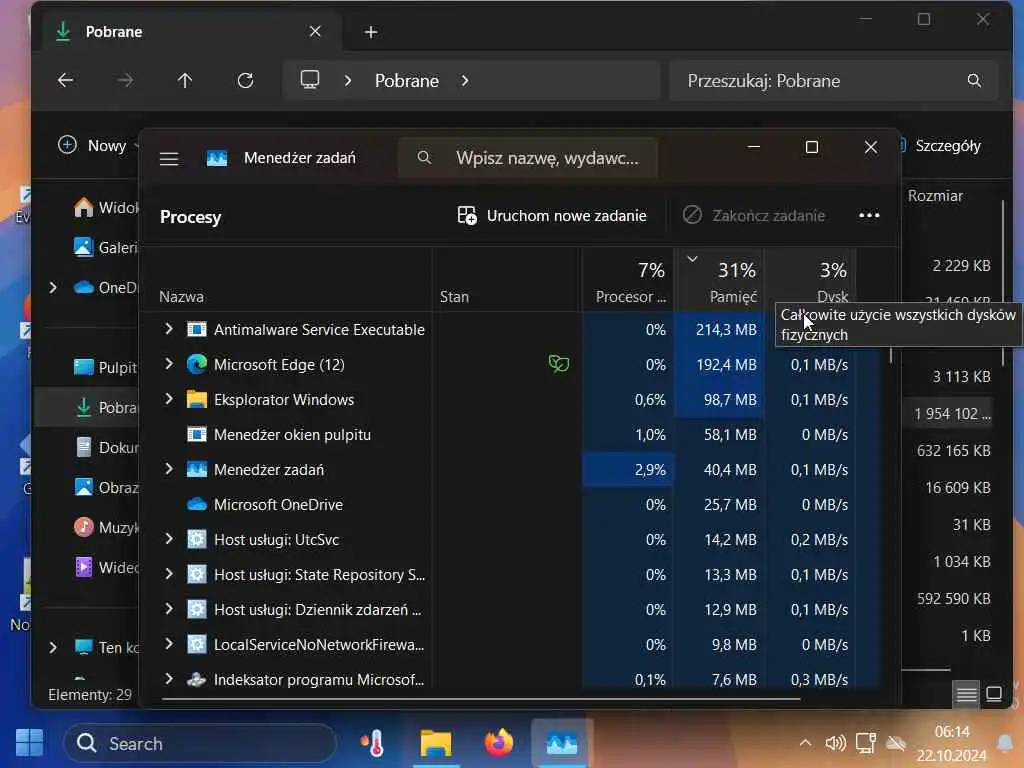Expand Host usługi: State Repository entry
This screenshot has height=768, width=1024.
pyautogui.click(x=169, y=574)
